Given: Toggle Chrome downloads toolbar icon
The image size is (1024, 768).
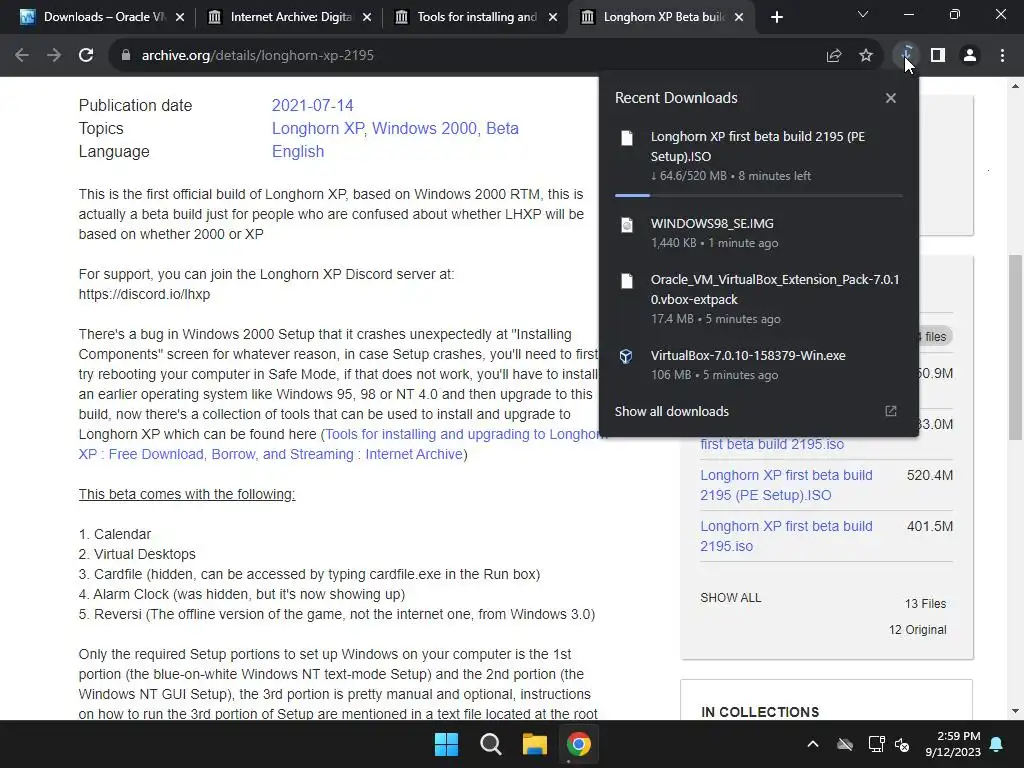Looking at the screenshot, I should [906, 56].
